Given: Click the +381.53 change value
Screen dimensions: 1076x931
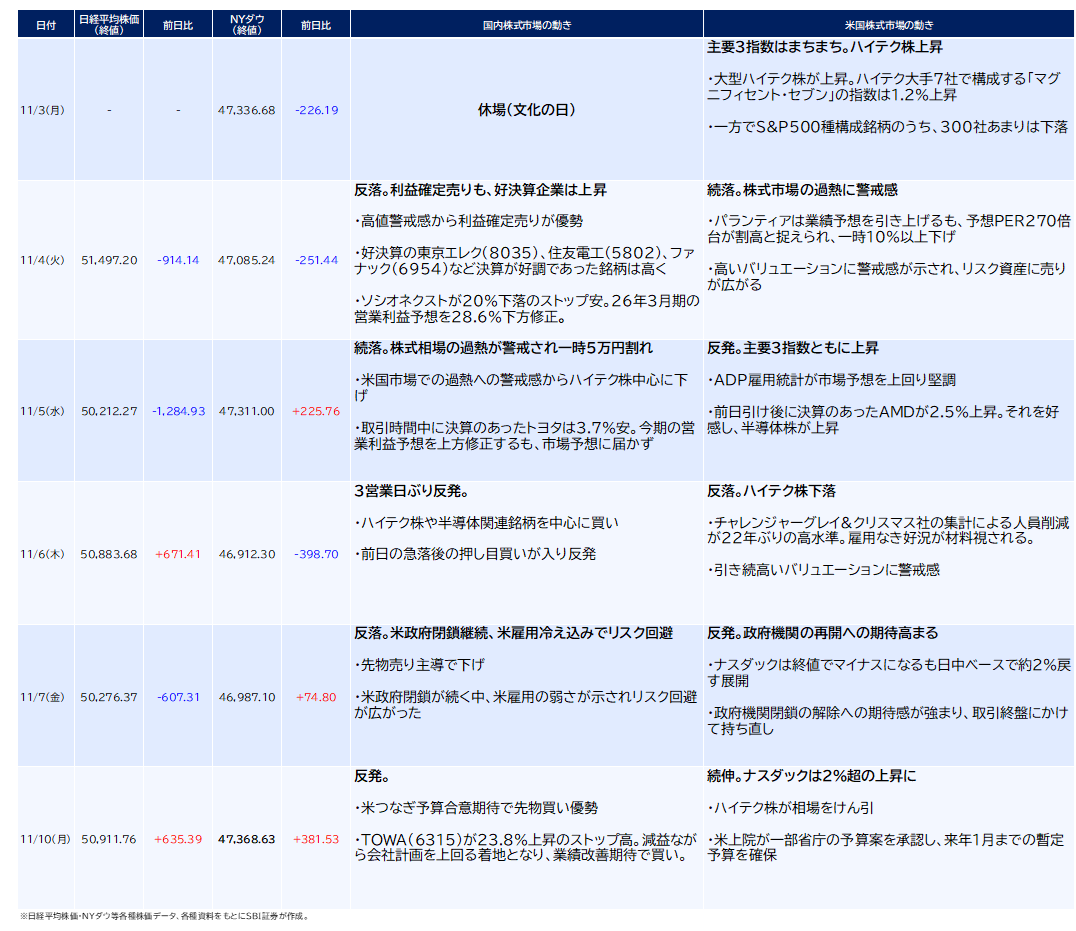Looking at the screenshot, I should coord(316,839).
